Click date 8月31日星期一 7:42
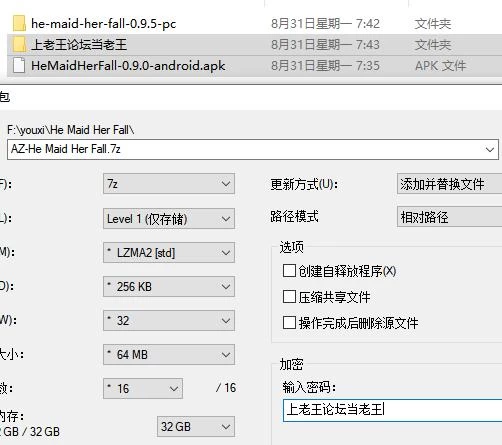This screenshot has height=445, width=502. (325, 24)
